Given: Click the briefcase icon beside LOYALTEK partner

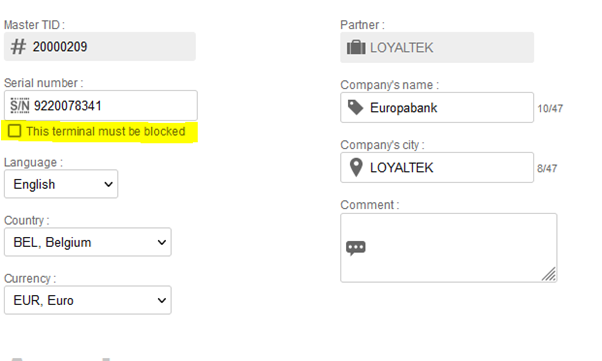Looking at the screenshot, I should coord(356,48).
